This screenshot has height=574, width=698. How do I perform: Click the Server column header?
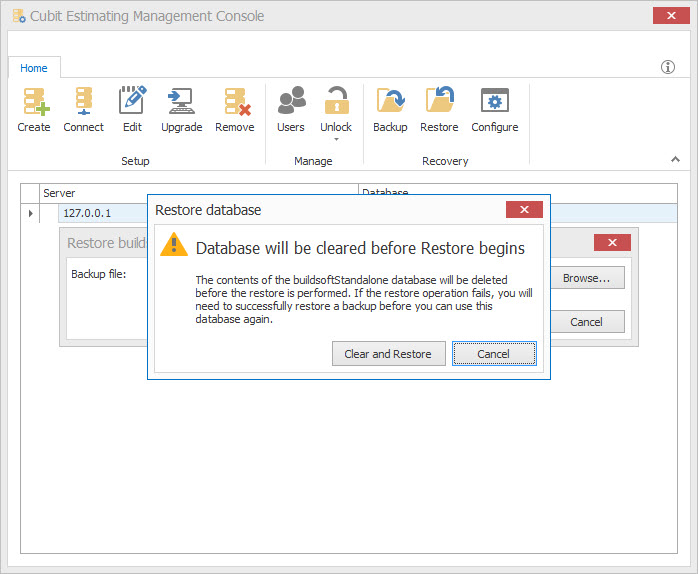click(x=199, y=193)
